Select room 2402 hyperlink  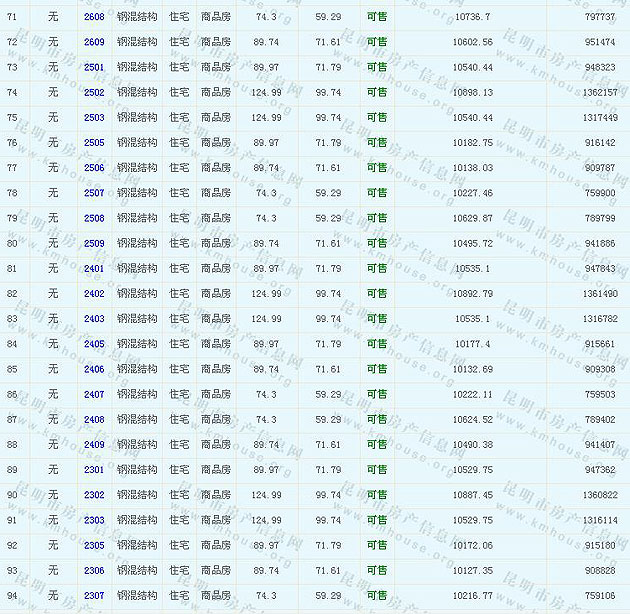(94, 294)
